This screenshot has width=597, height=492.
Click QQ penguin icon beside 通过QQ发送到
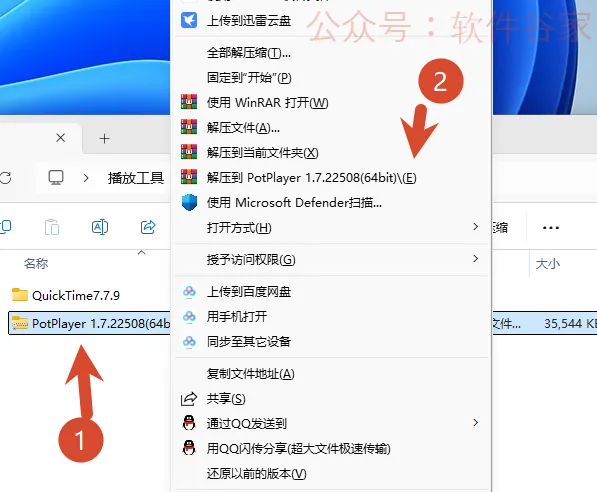[x=189, y=423]
